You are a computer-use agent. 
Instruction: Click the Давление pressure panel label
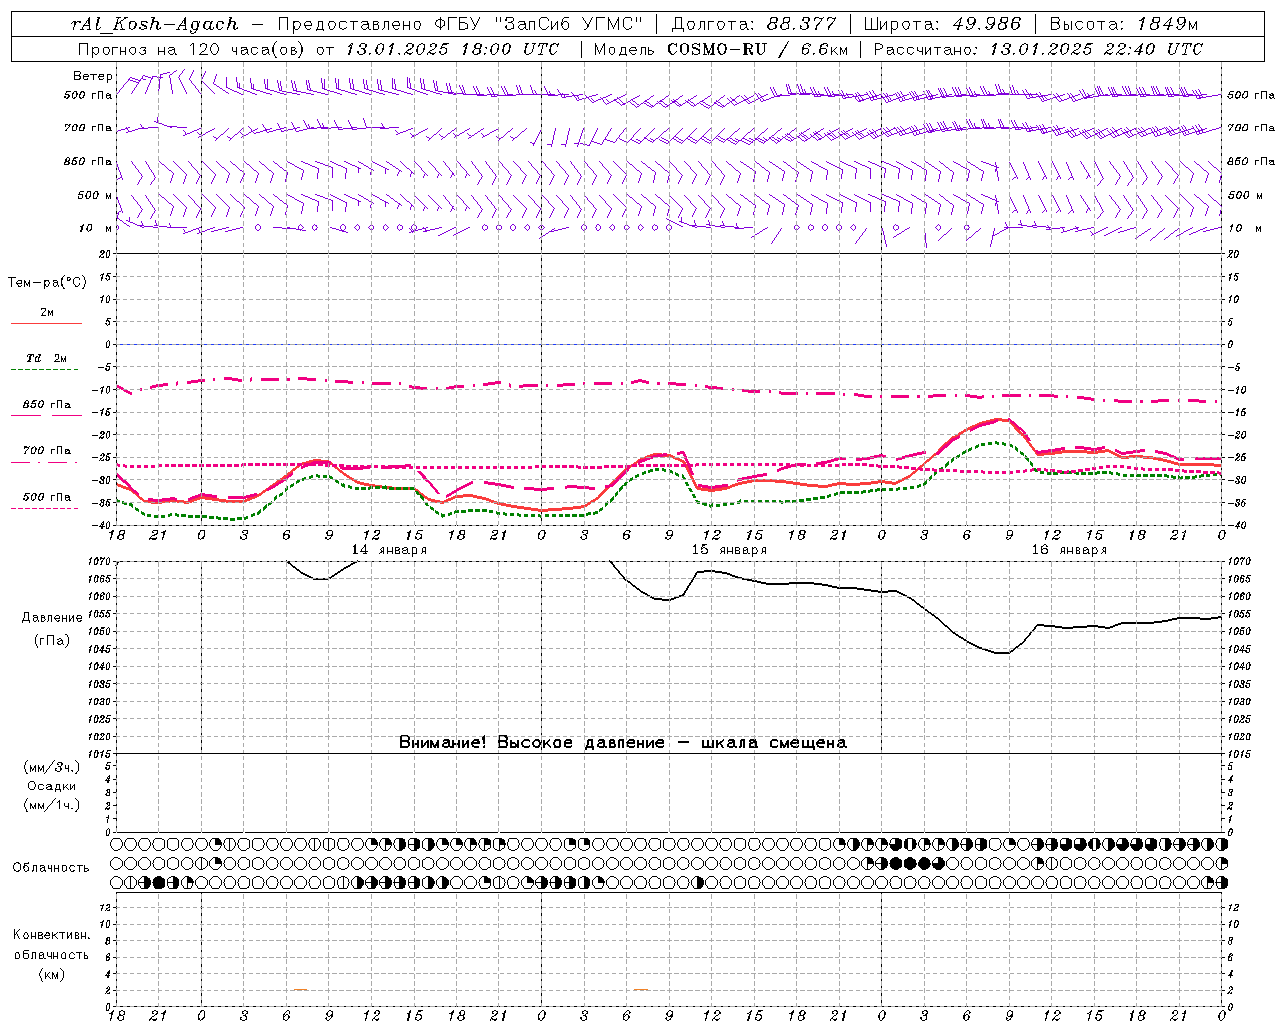tap(52, 618)
